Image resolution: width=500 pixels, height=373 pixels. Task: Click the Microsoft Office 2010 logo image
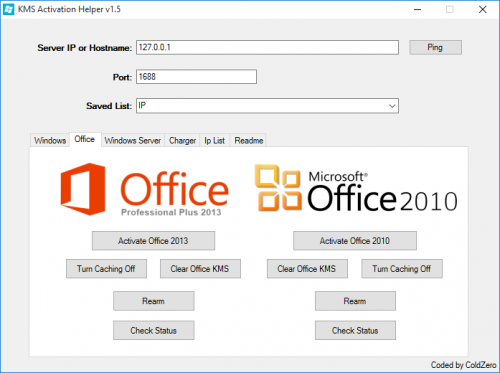(x=356, y=188)
